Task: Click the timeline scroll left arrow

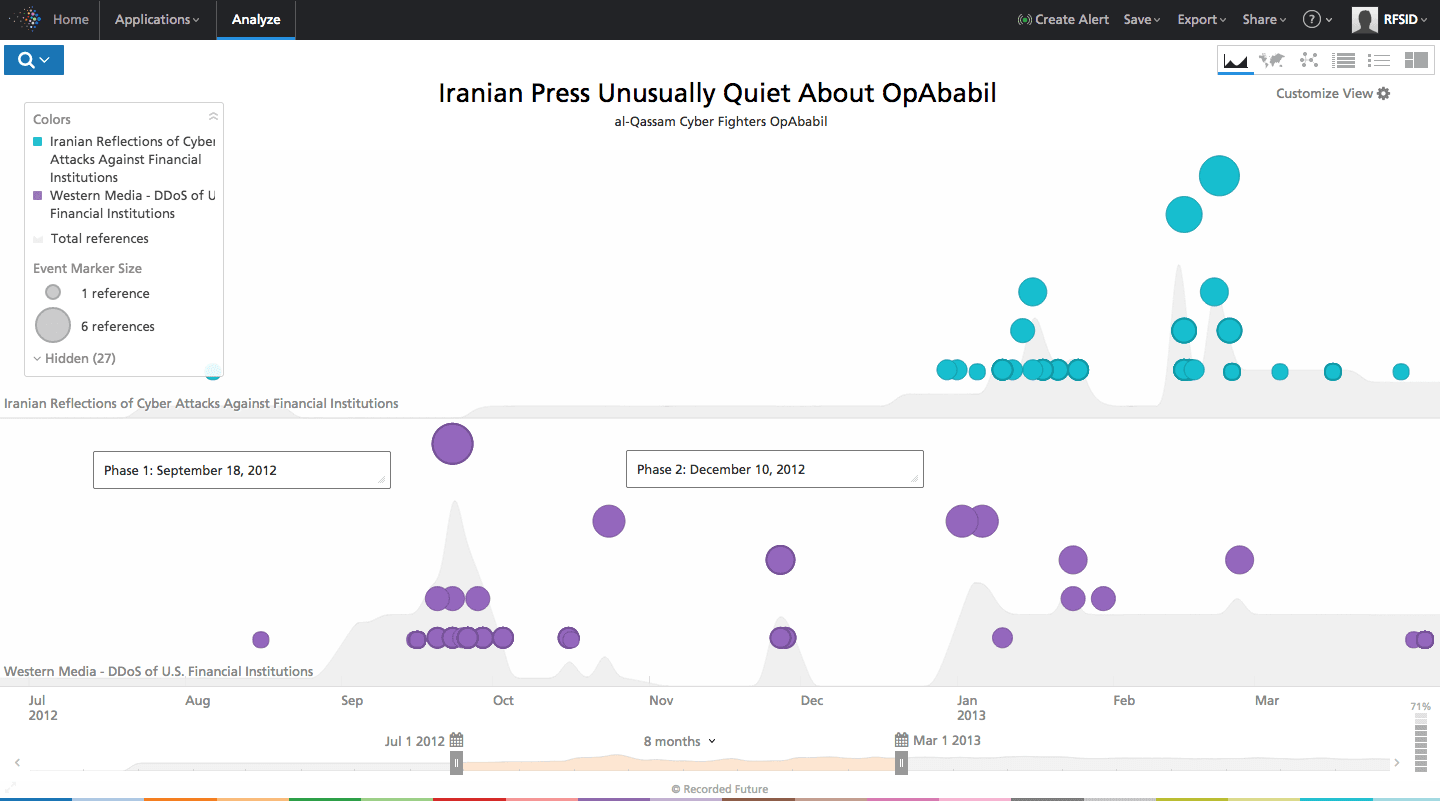Action: tap(18, 763)
